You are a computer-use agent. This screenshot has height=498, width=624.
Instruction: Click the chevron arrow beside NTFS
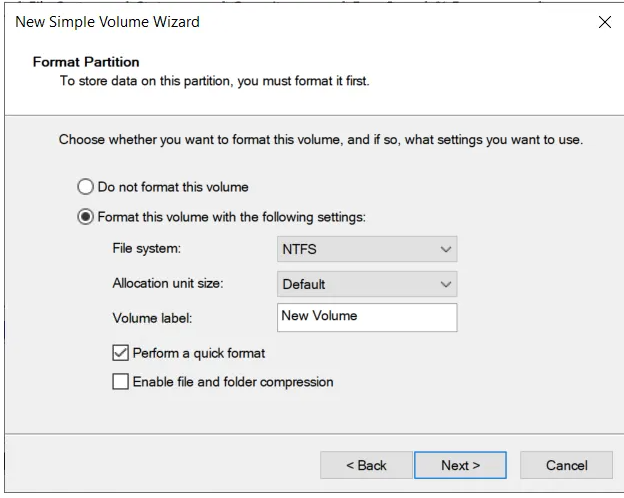445,250
